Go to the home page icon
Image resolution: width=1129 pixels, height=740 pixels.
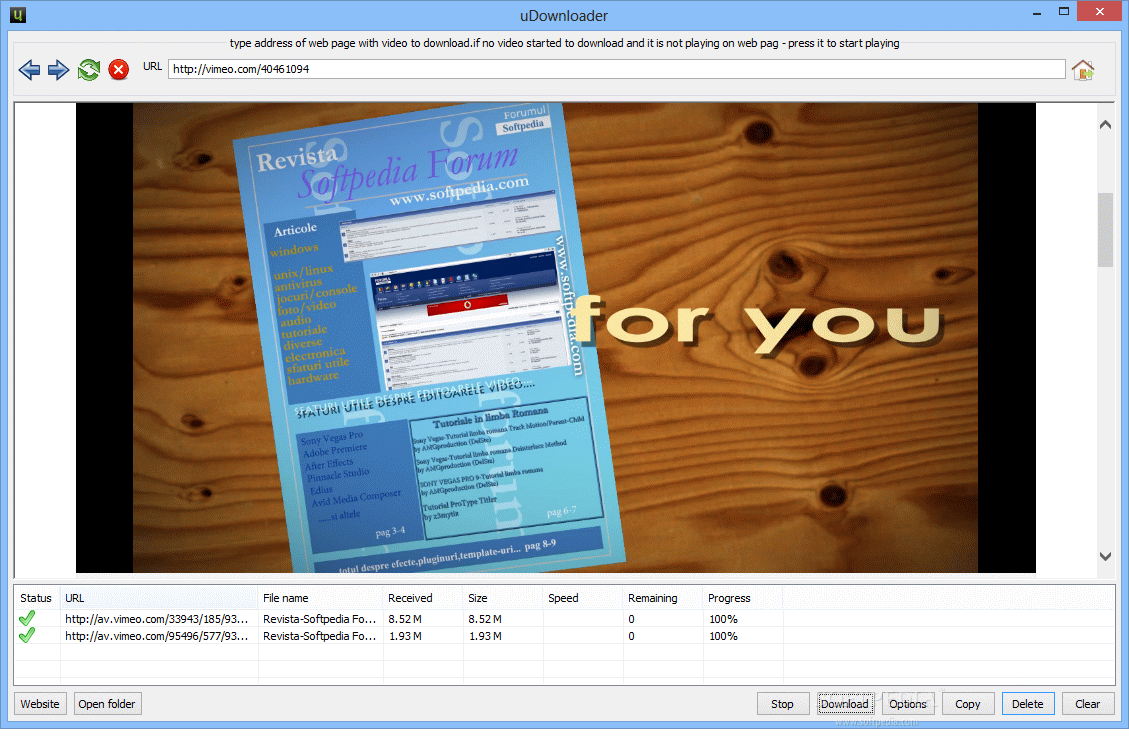1083,70
